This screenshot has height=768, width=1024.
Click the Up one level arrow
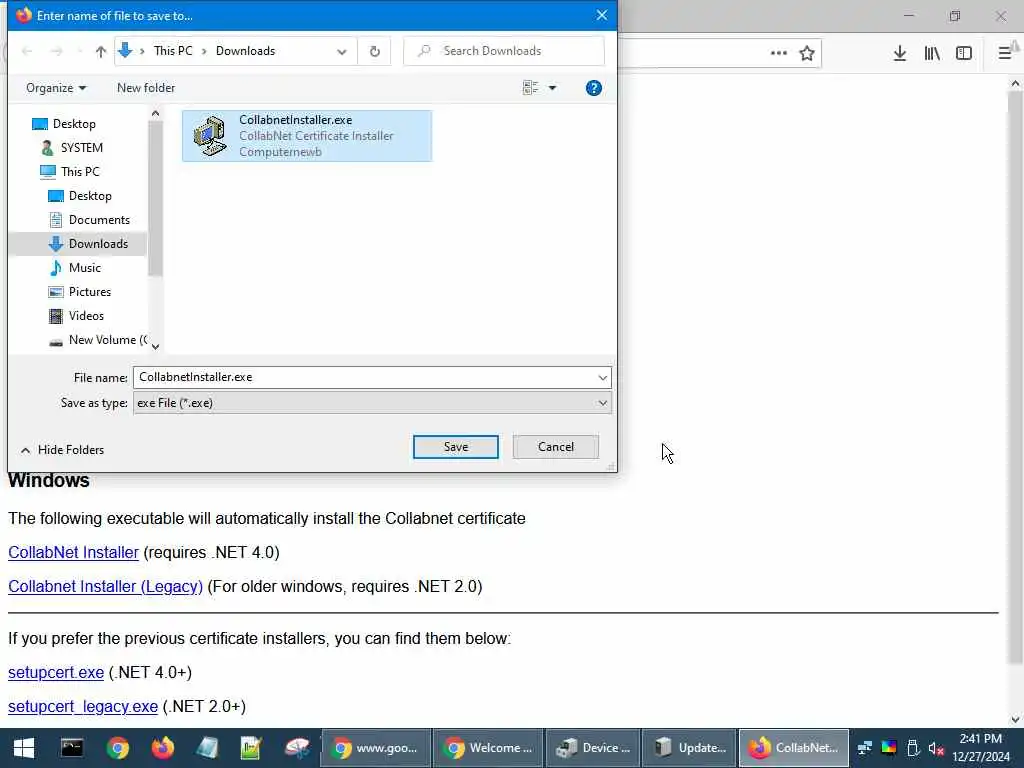point(101,52)
